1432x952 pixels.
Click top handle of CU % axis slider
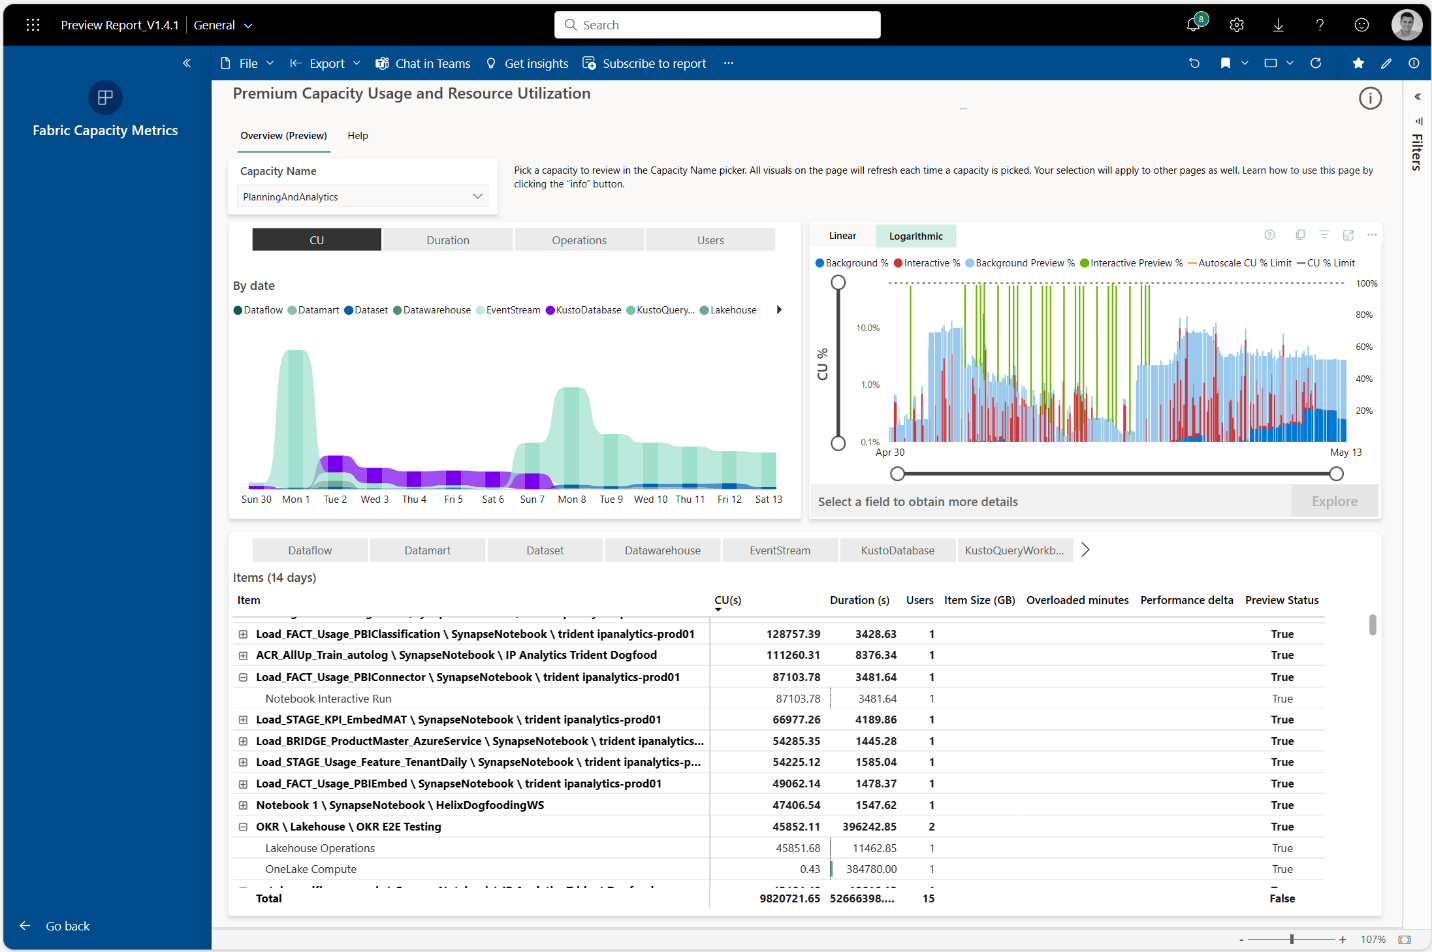838,283
